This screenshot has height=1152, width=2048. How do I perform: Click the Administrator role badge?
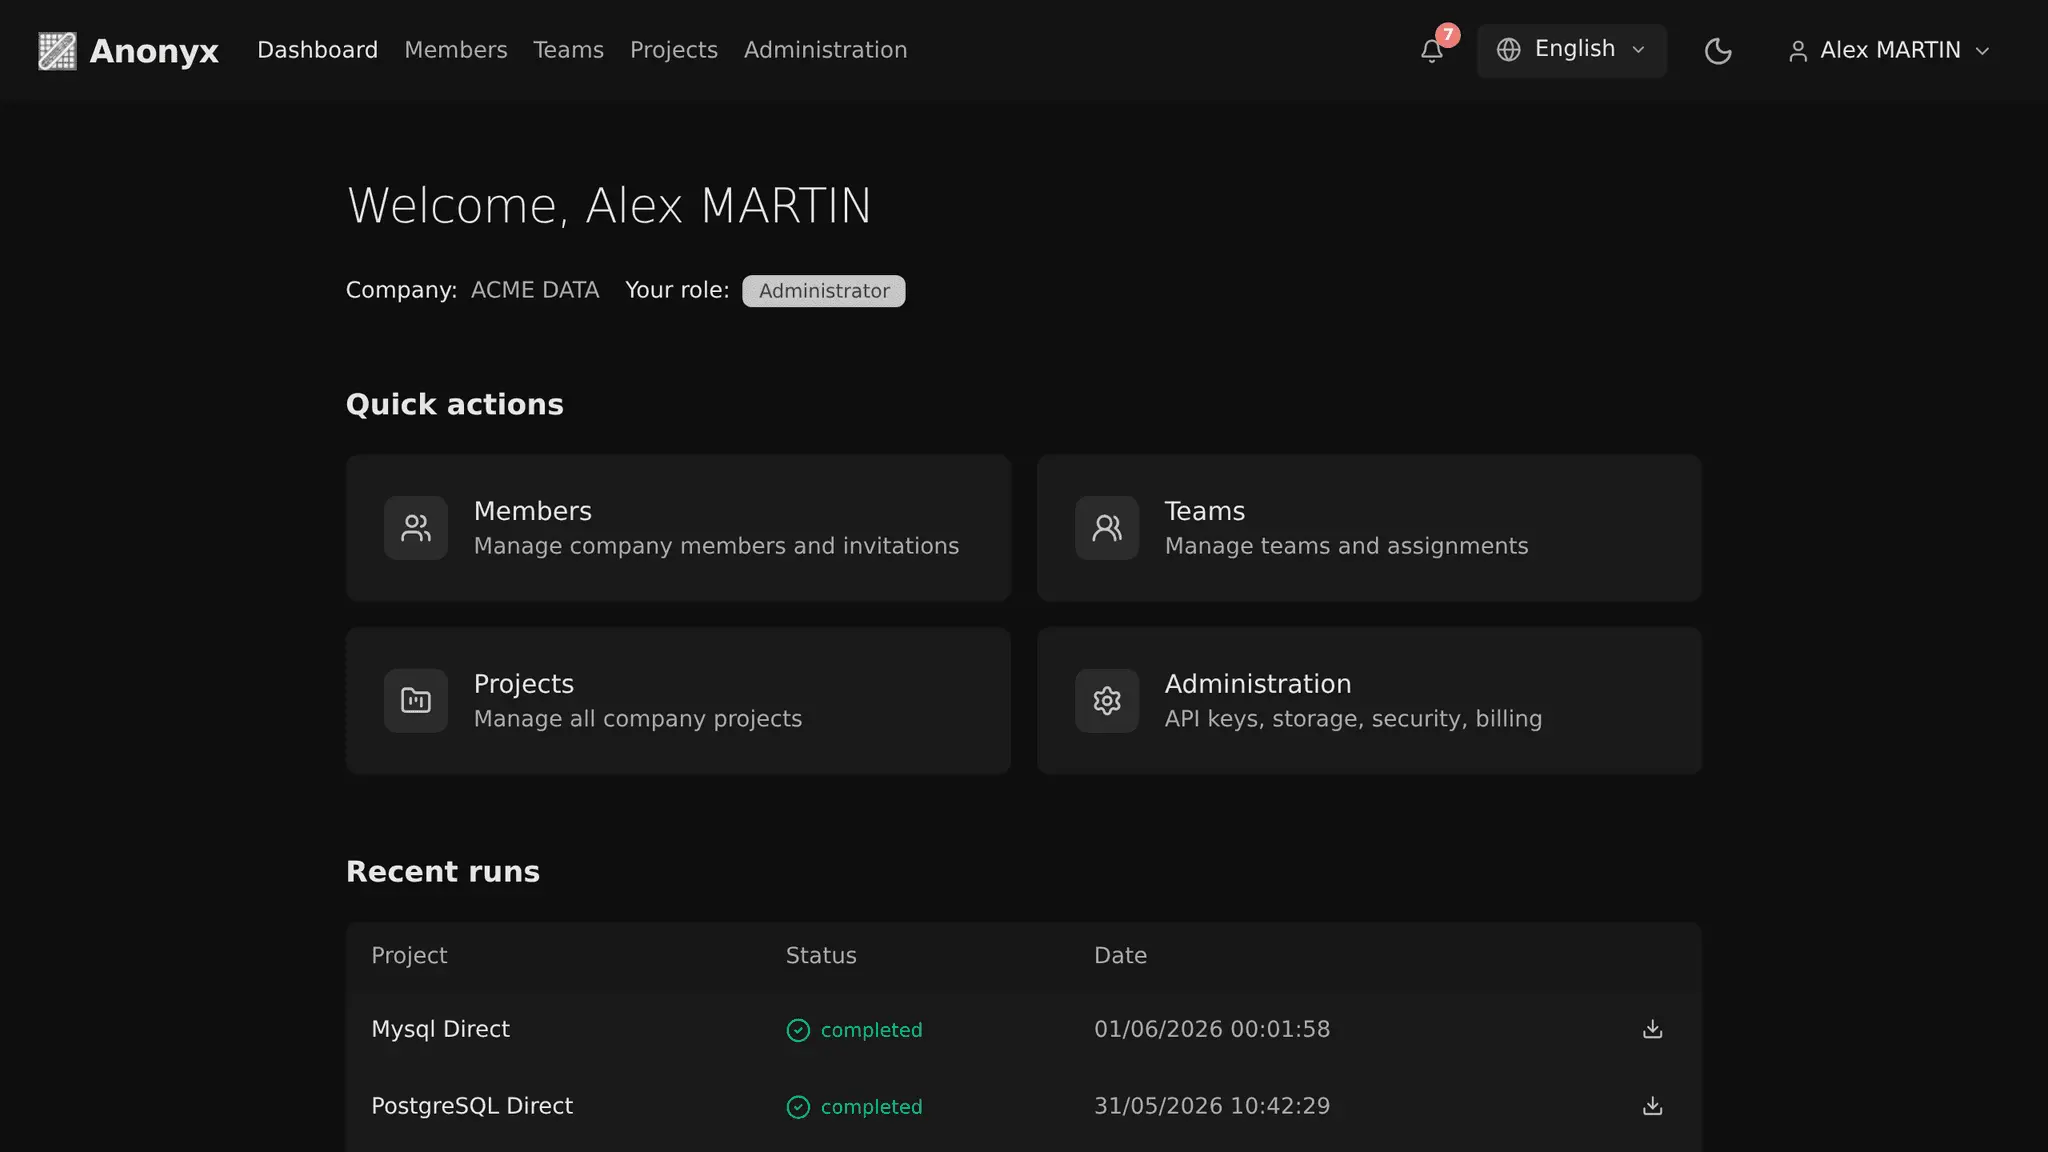[x=824, y=291]
